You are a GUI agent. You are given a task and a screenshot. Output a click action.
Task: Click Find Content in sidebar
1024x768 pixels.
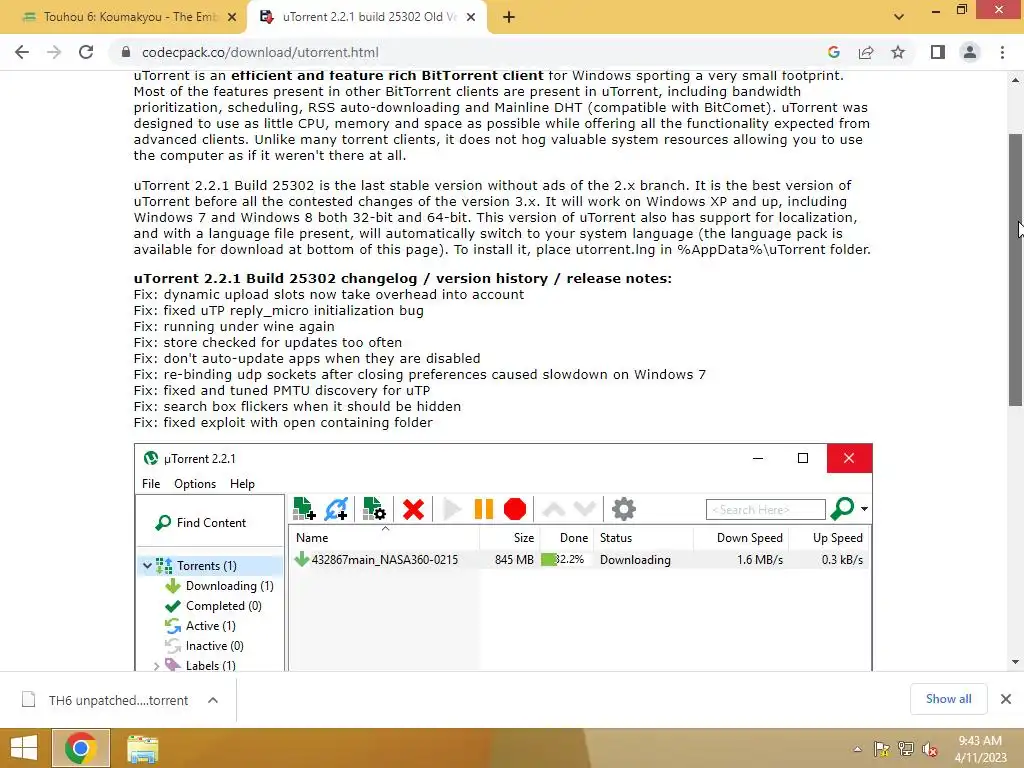coord(200,522)
